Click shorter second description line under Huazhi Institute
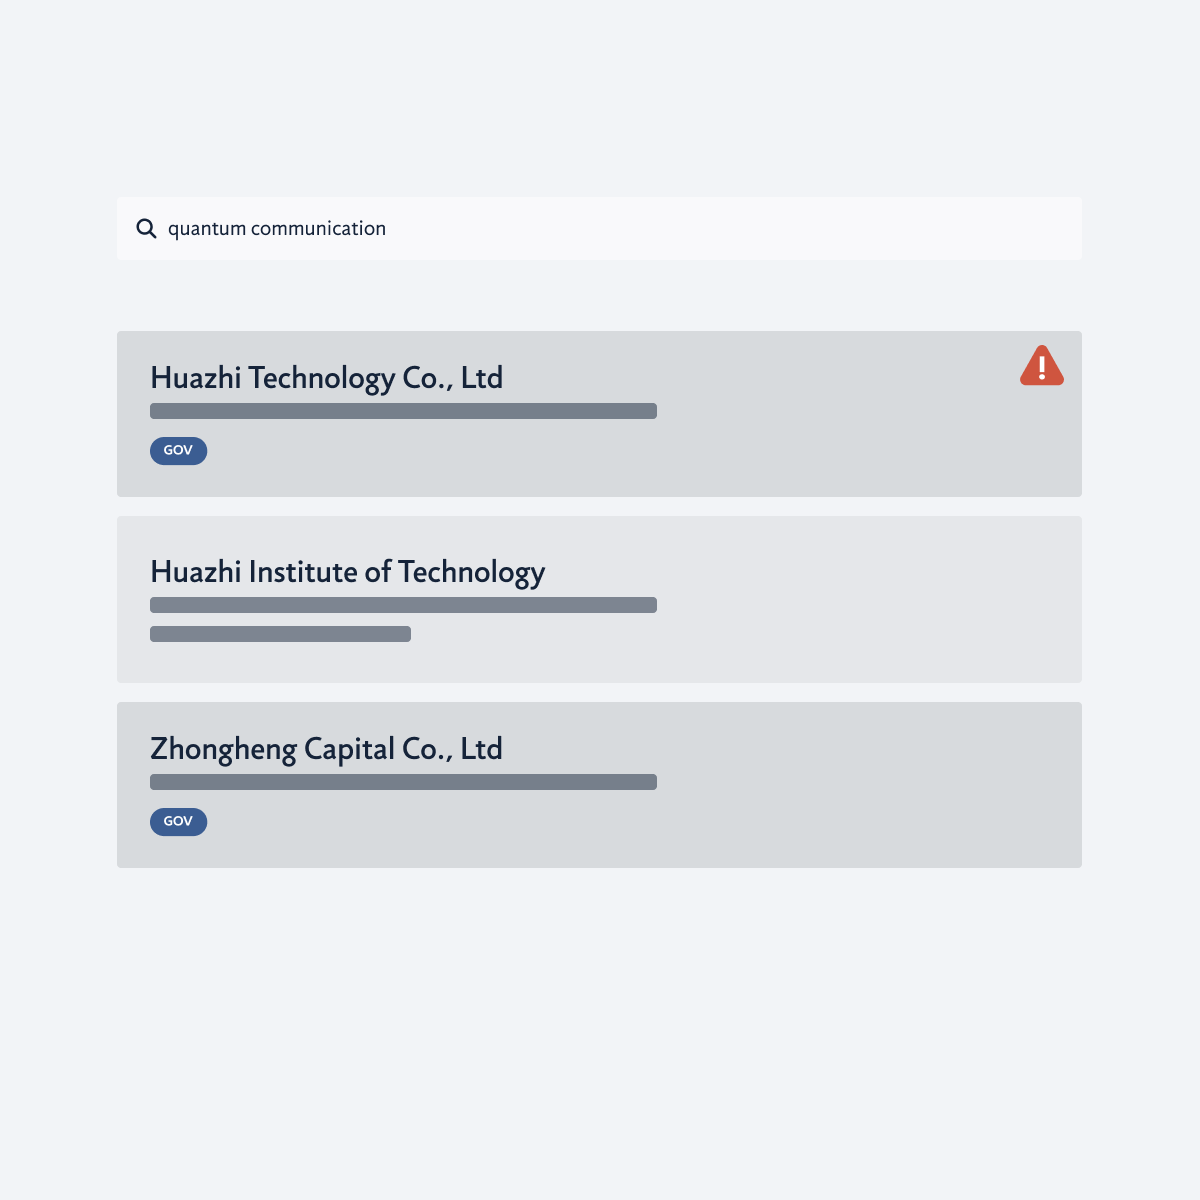The image size is (1200, 1200). pos(280,634)
